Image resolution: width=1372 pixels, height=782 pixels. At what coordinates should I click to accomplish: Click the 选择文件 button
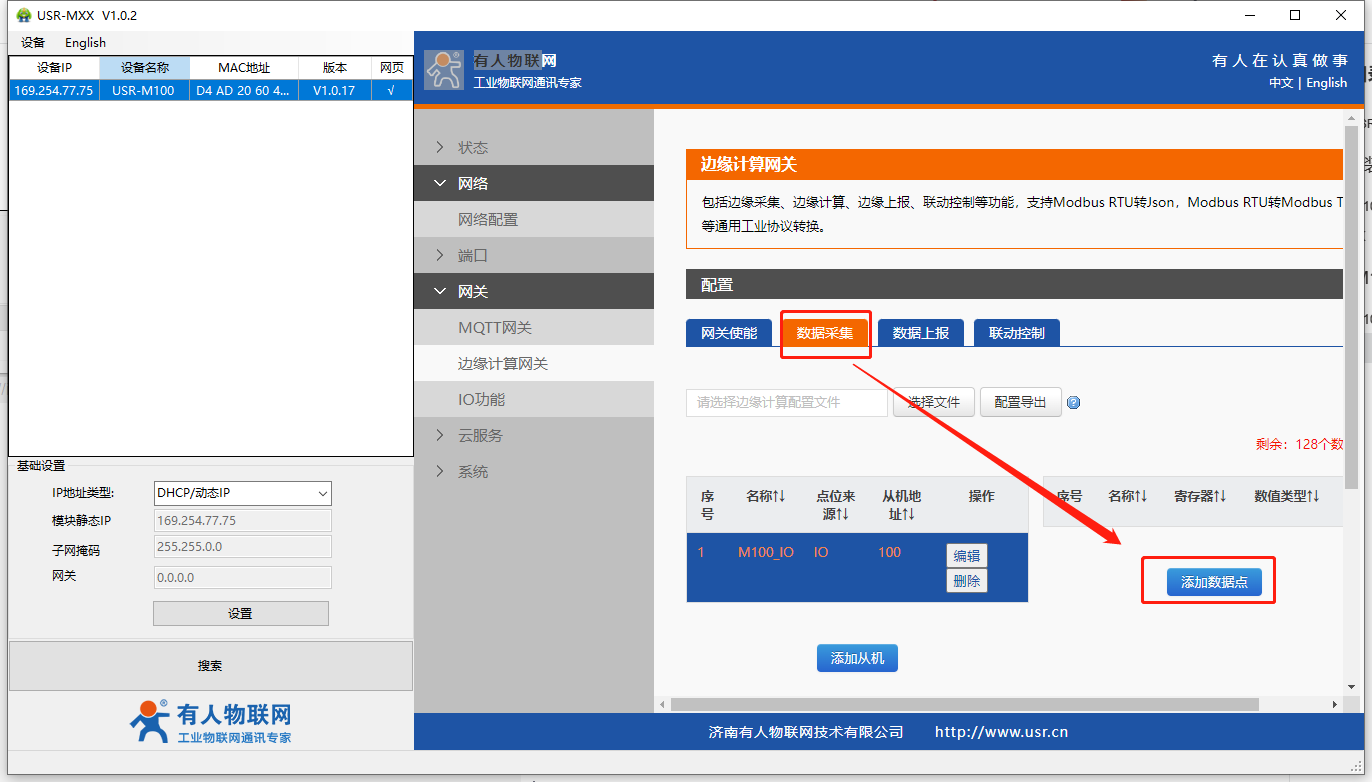934,402
